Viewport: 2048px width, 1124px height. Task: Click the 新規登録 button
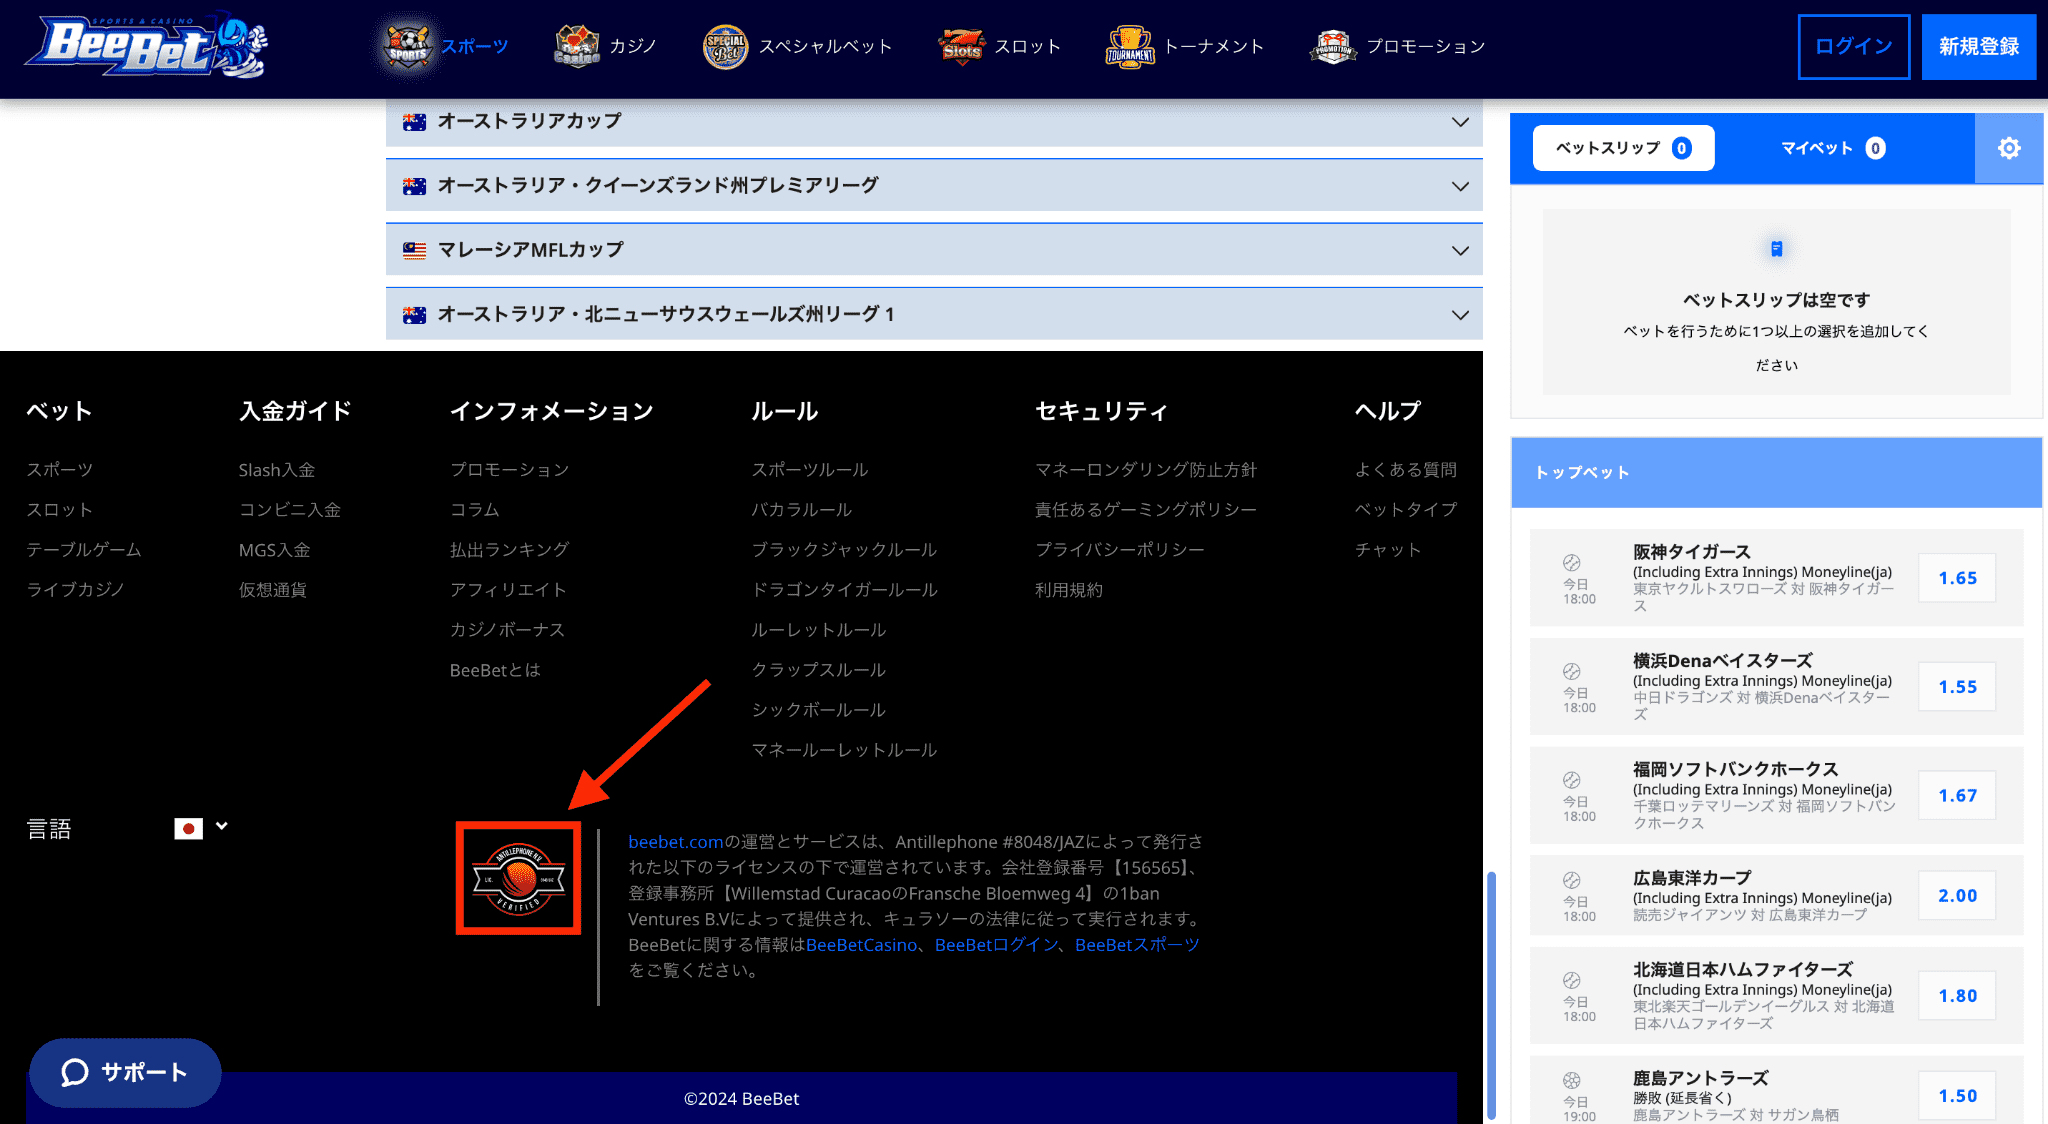pyautogui.click(x=1979, y=46)
